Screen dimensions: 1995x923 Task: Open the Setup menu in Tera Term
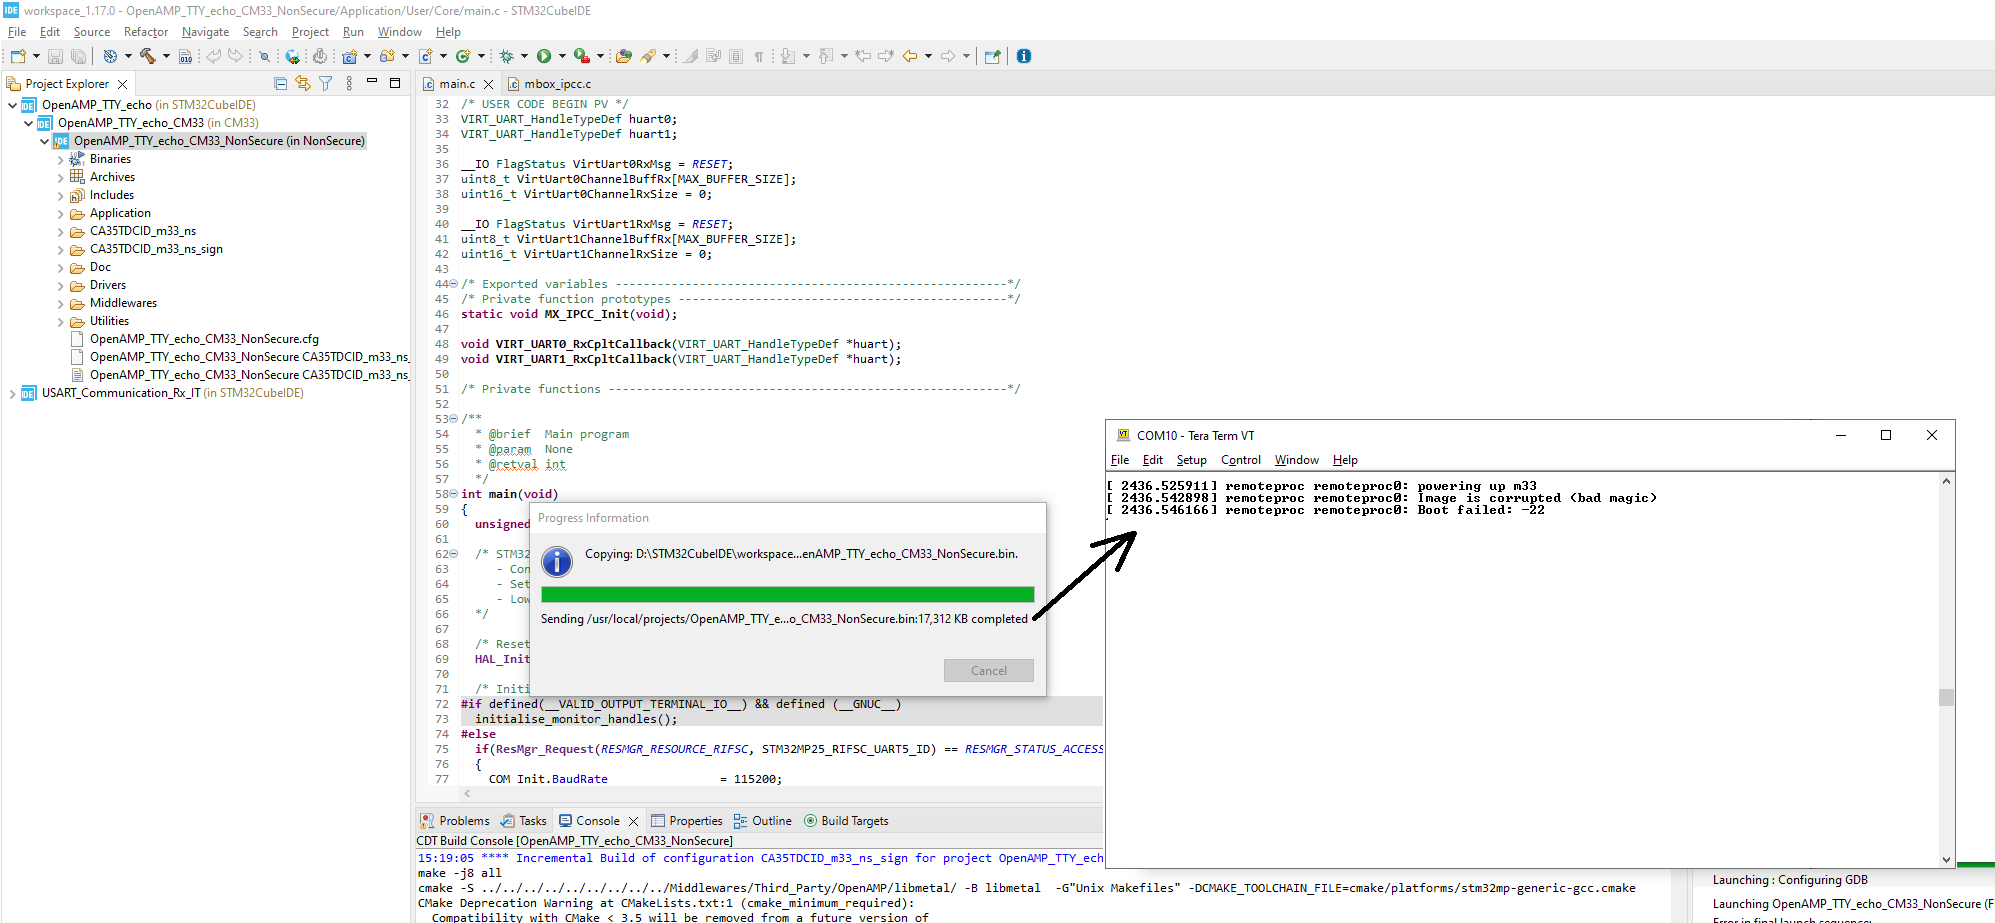(x=1191, y=460)
